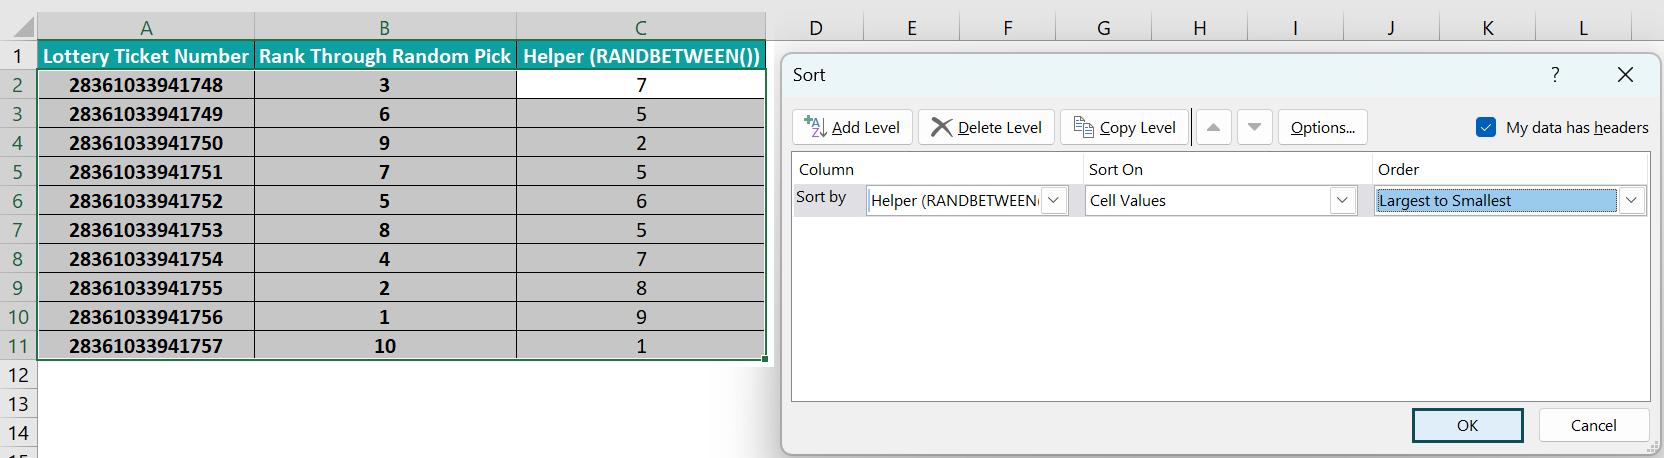Click the Sort dialog help icon
Viewport: 1664px width, 458px height.
(1555, 74)
